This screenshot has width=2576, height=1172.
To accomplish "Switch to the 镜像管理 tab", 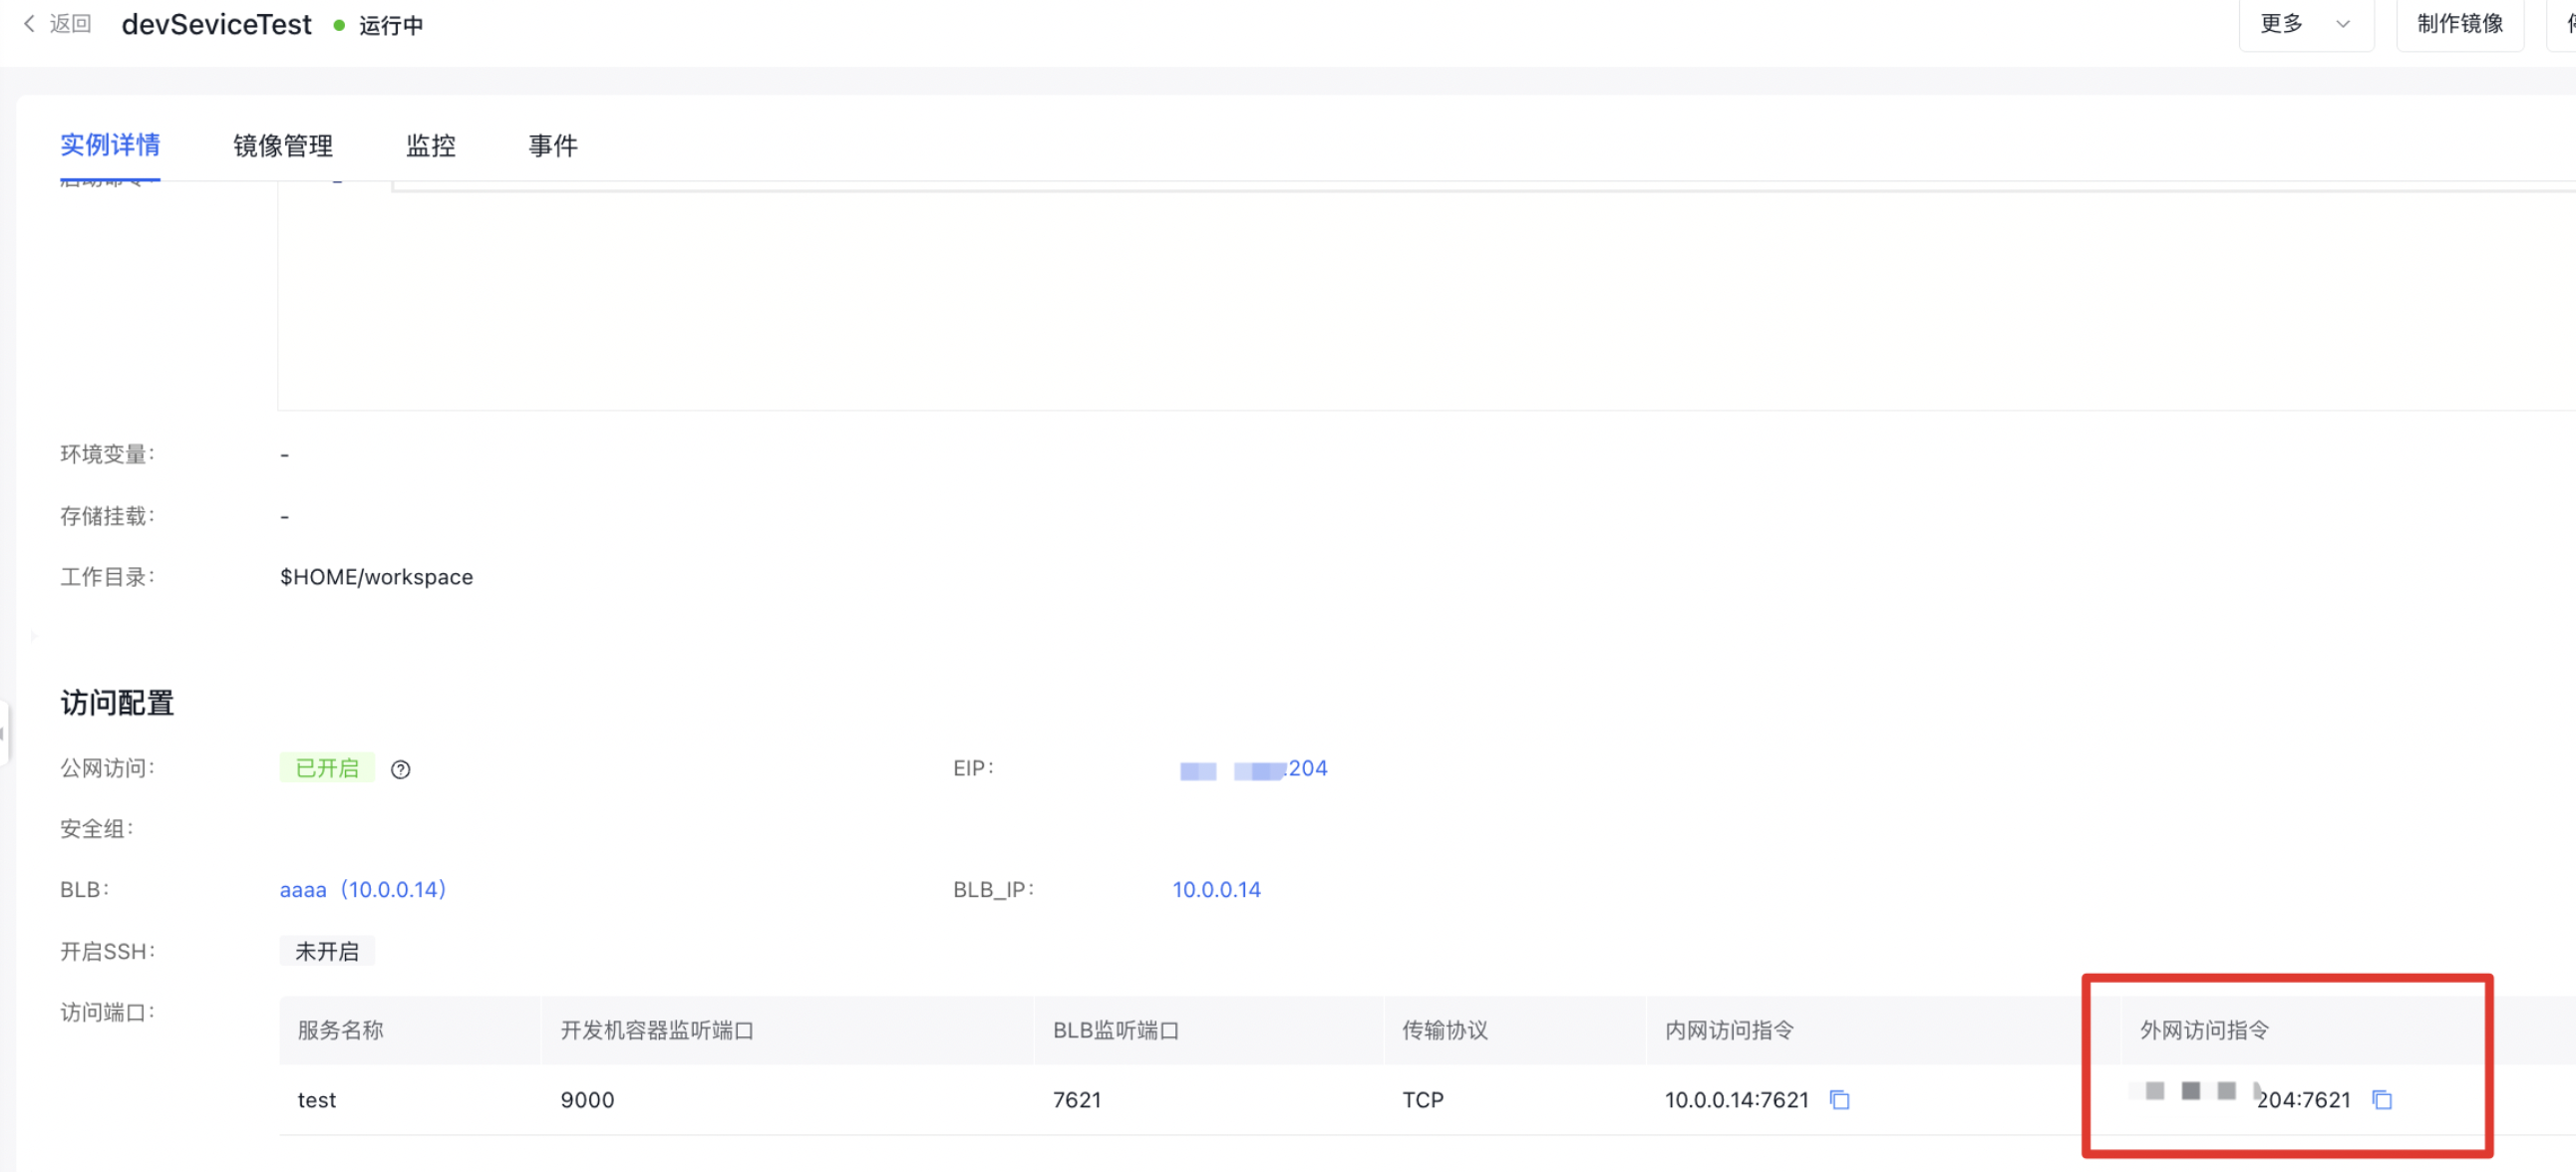I will point(282,145).
